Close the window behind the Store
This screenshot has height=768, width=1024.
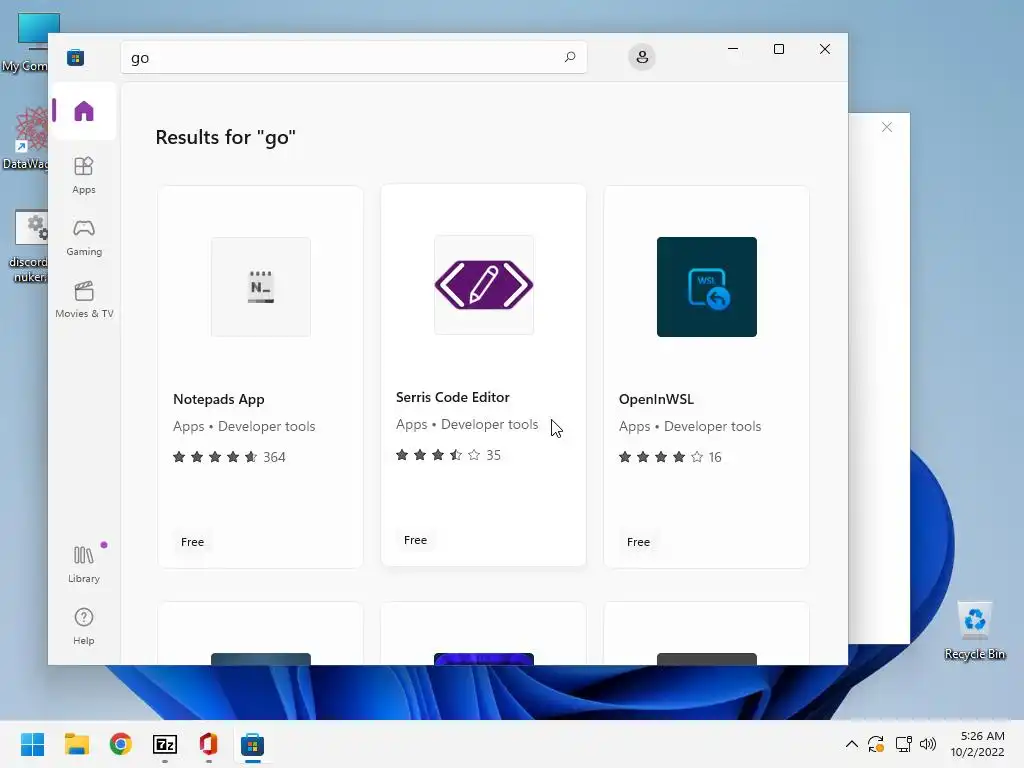pyautogui.click(x=887, y=127)
